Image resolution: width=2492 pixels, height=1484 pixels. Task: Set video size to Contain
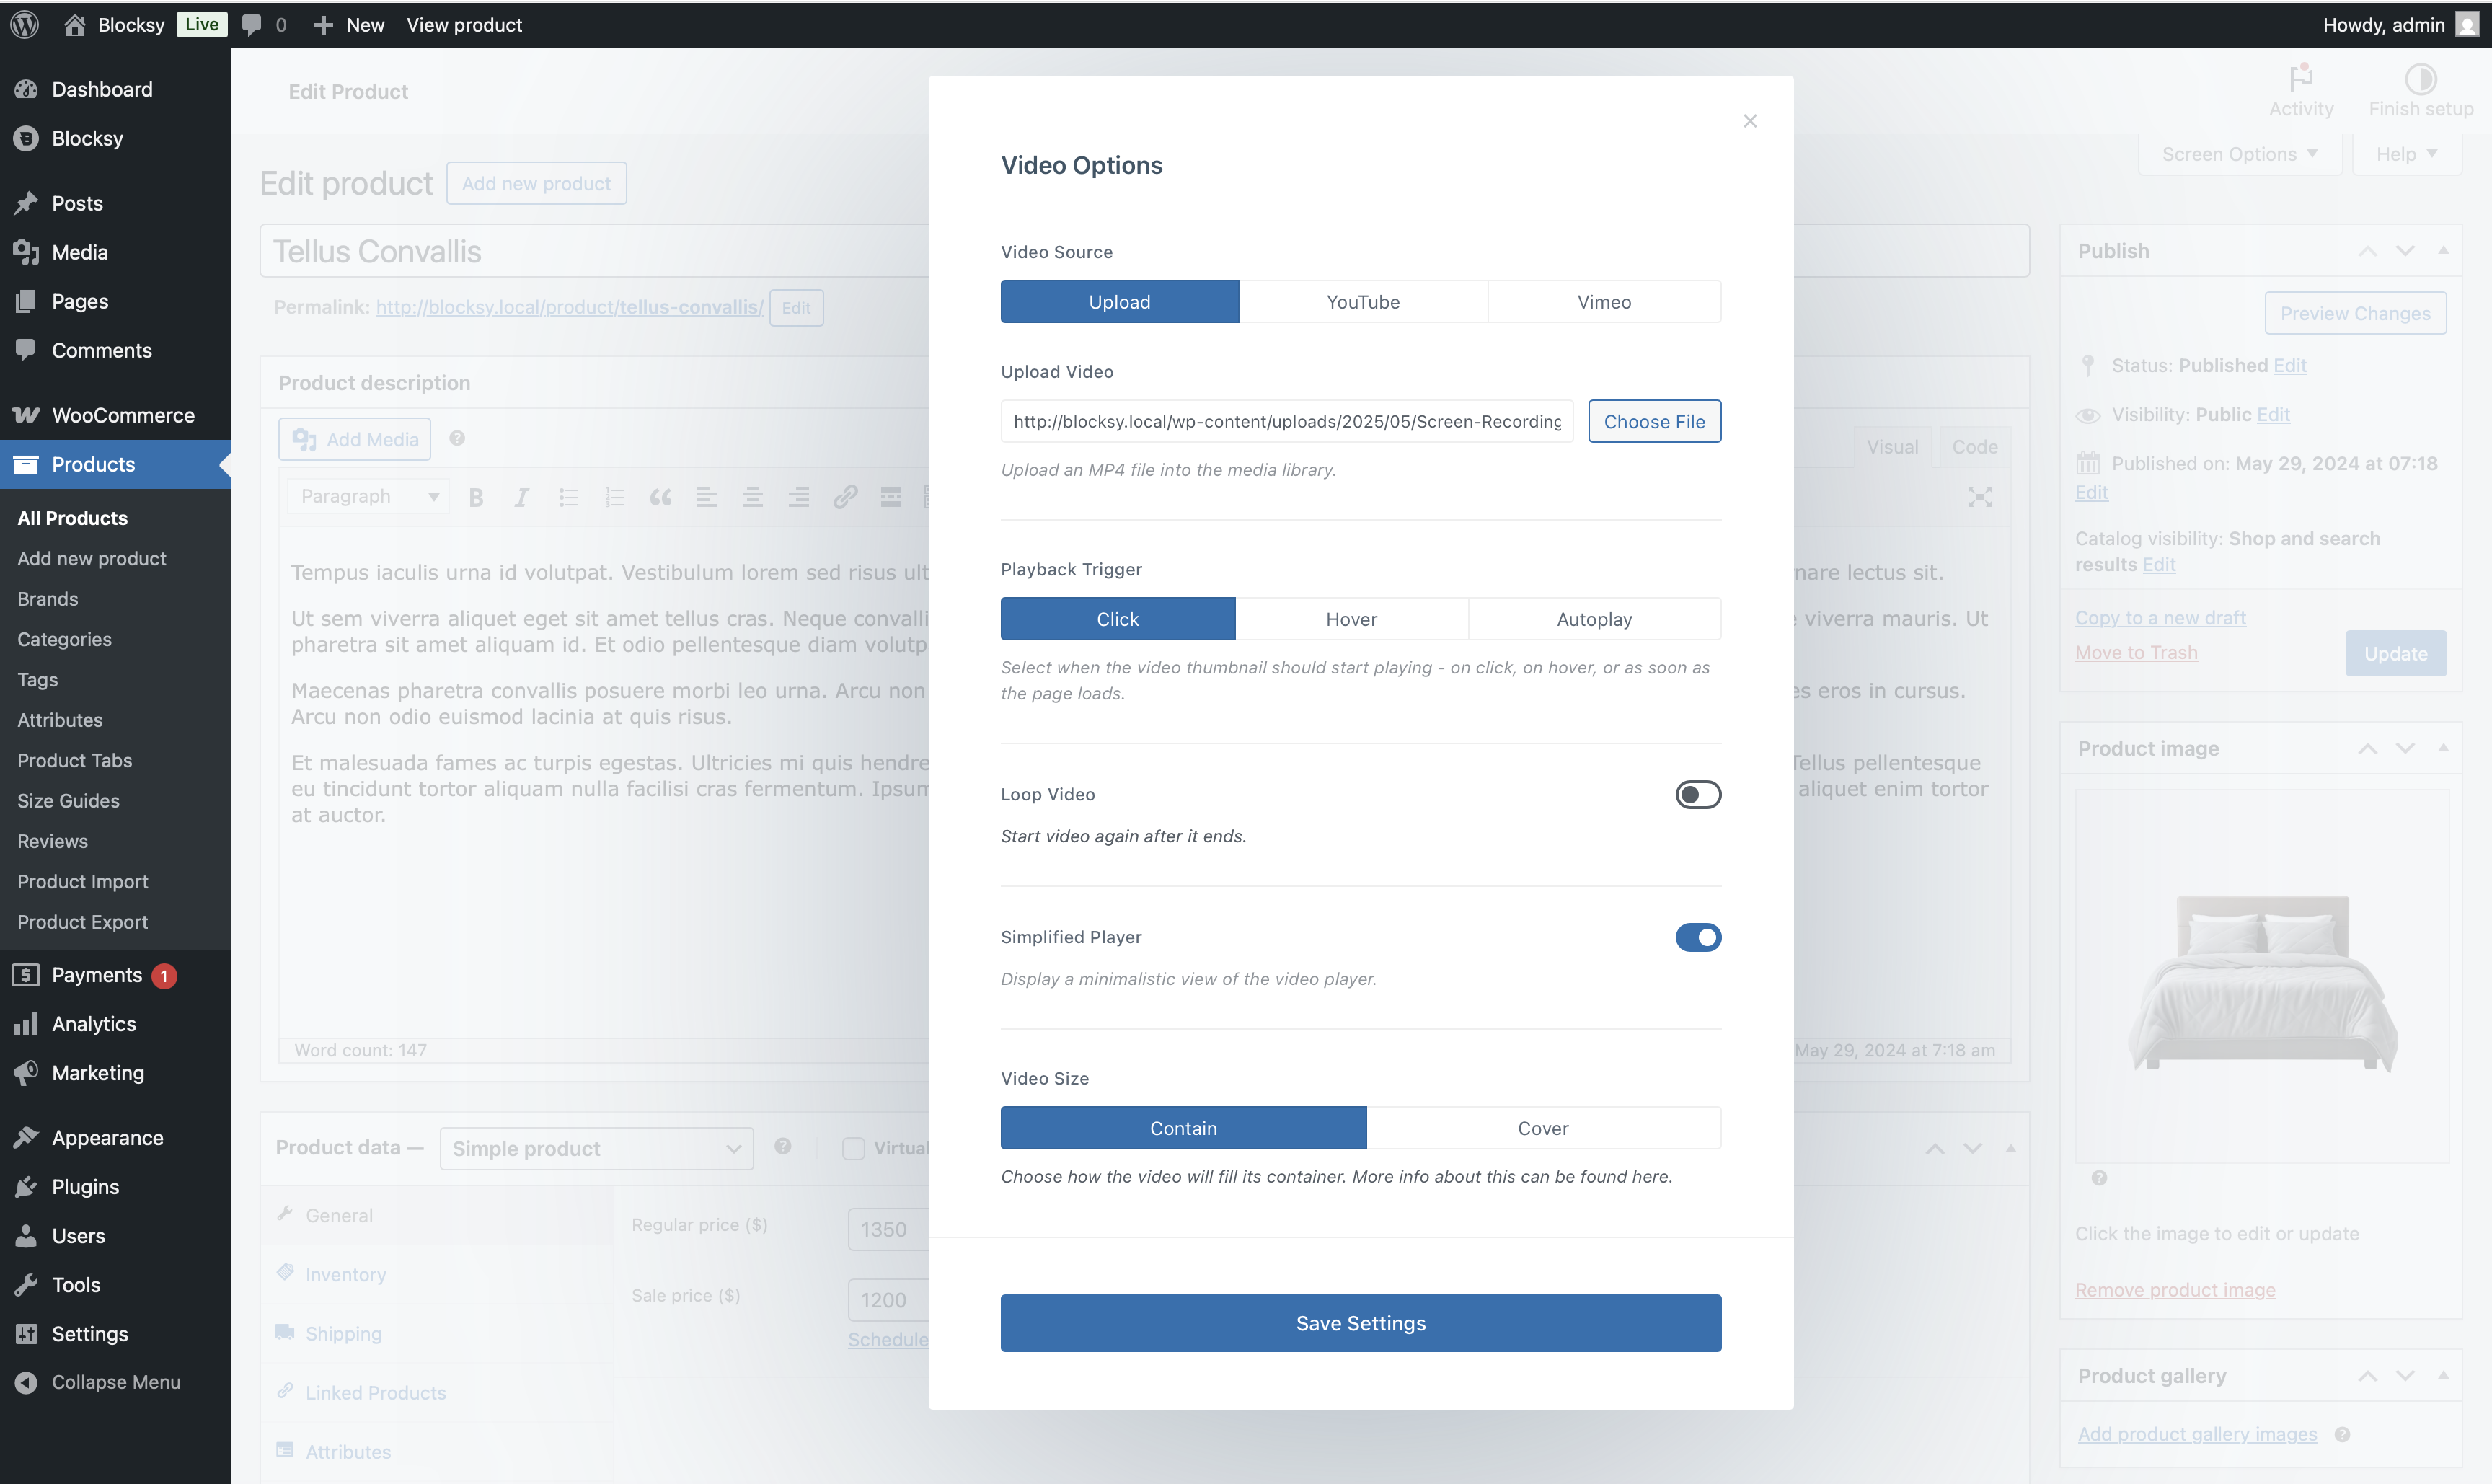(1183, 1128)
